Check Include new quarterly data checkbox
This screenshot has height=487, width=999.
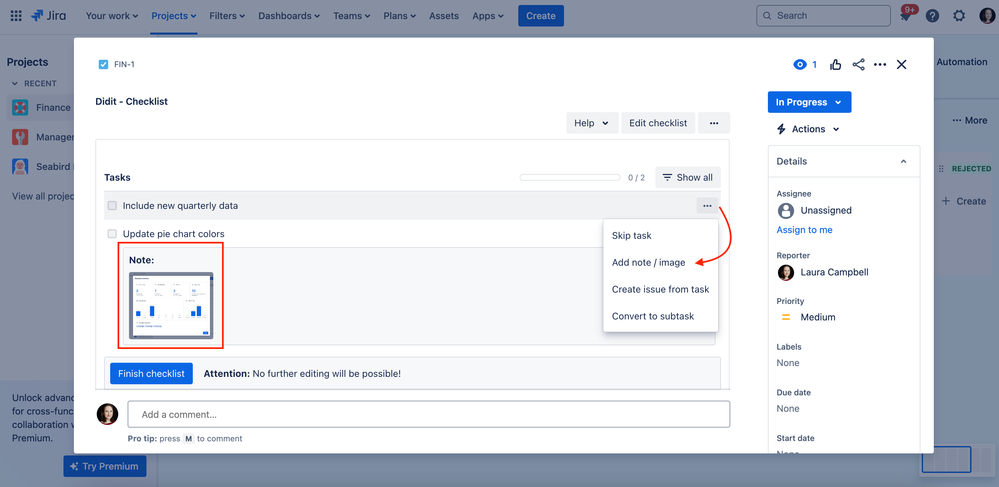click(x=112, y=206)
